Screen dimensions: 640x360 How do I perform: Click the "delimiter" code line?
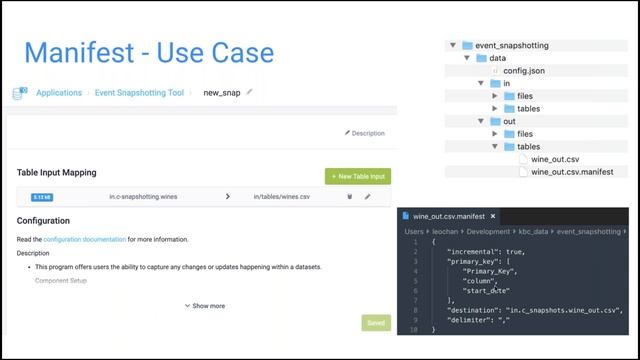478,320
